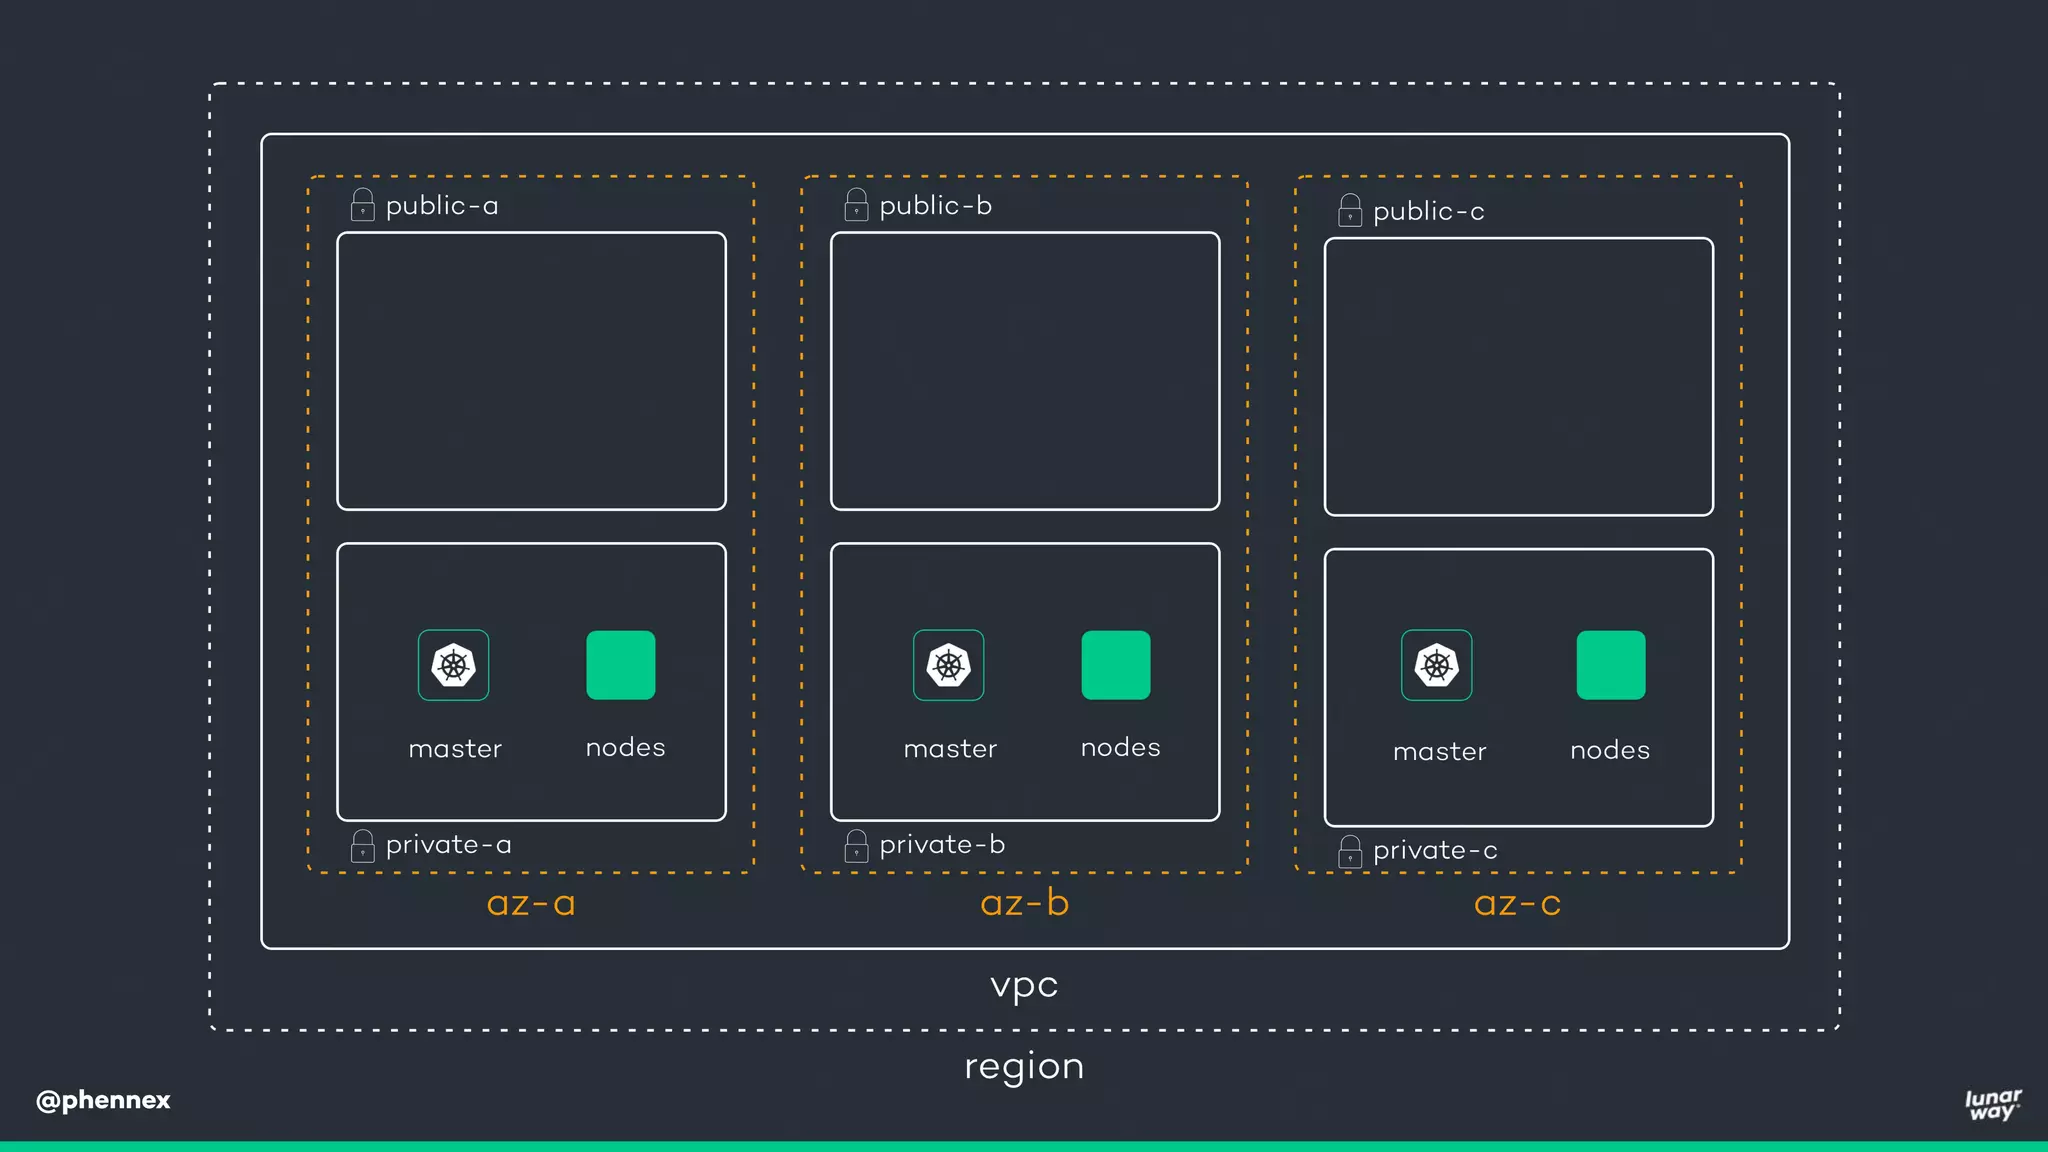Click the Kubernetes master icon in private-b
This screenshot has width=2048, height=1152.
[x=948, y=665]
